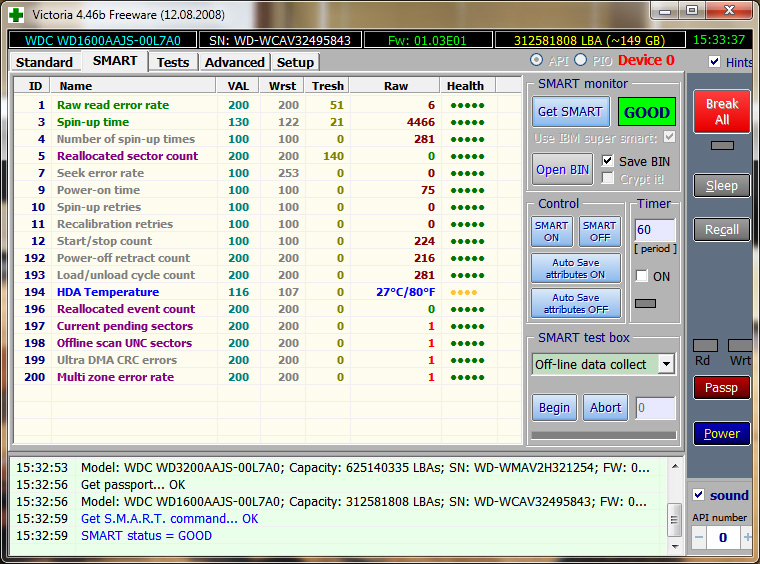Click the Passp button
This screenshot has height=564, width=760.
(721, 388)
